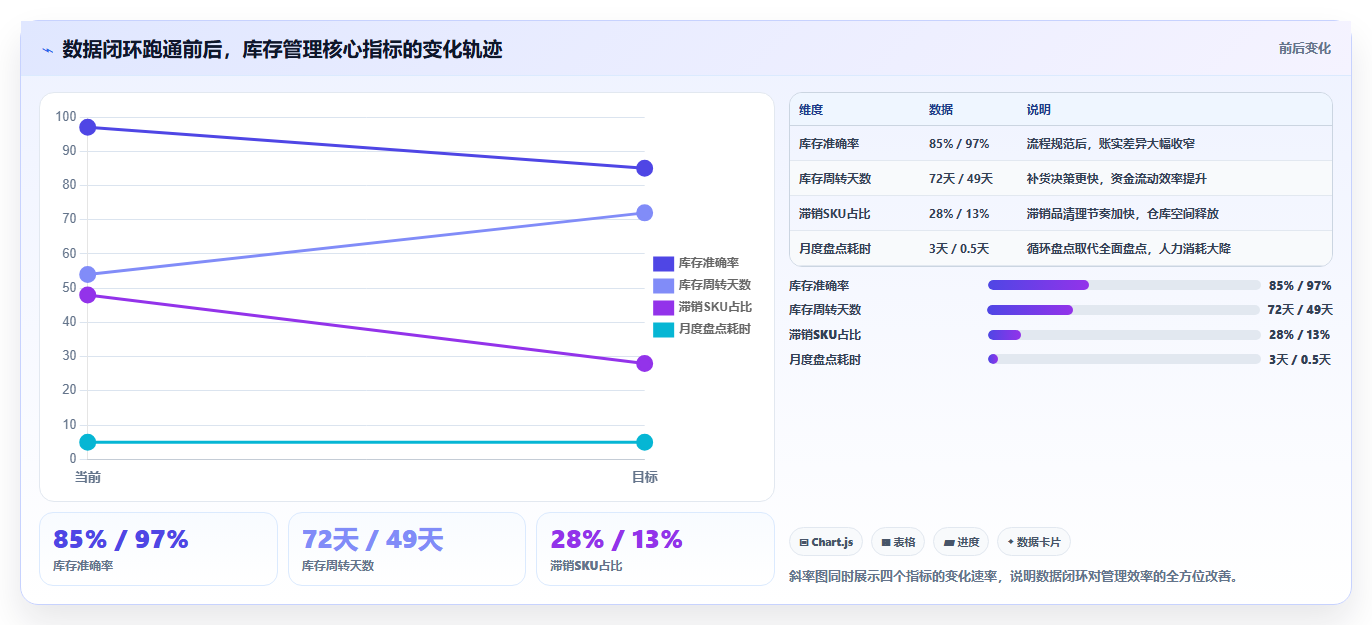
Task: Click the 数据卡片 sparkle icon
Action: click(1011, 542)
